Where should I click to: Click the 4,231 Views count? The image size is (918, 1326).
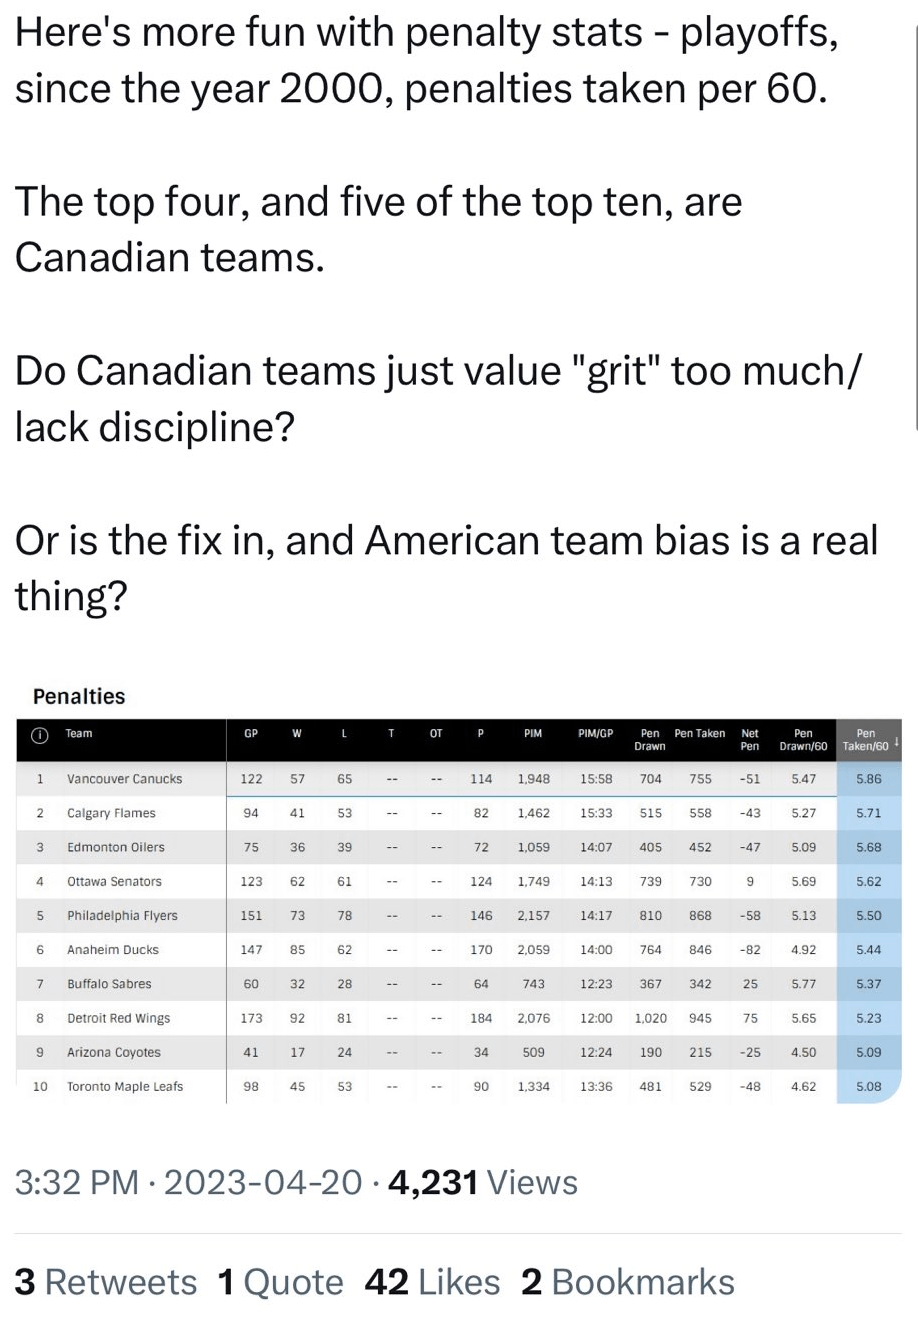point(482,1183)
